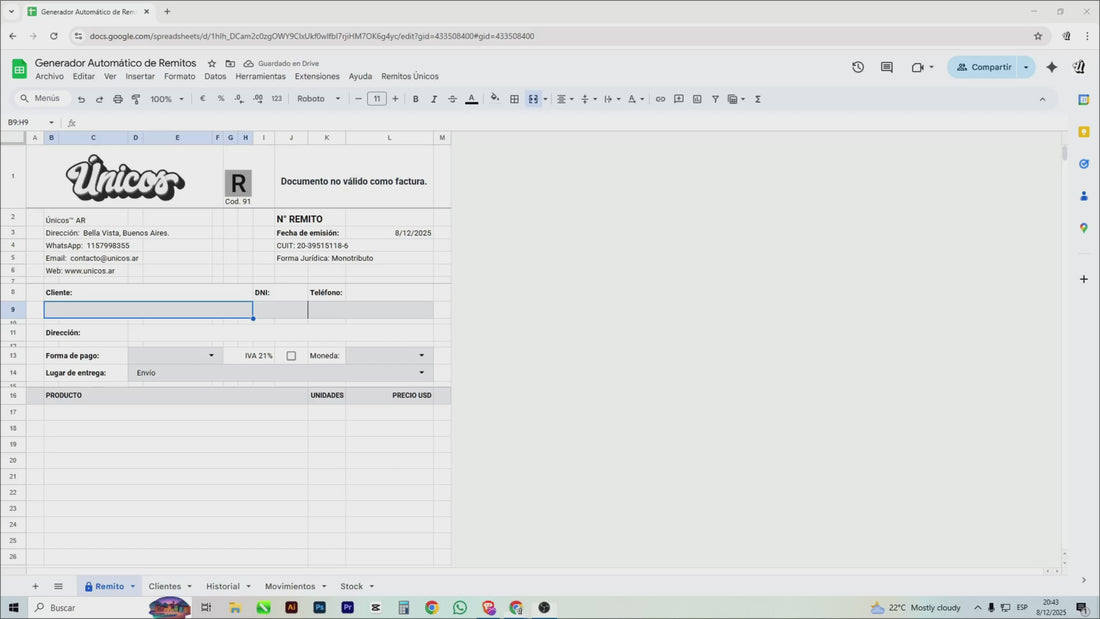1100x619 pixels.
Task: Toggle strikethrough formatting
Action: click(x=452, y=99)
